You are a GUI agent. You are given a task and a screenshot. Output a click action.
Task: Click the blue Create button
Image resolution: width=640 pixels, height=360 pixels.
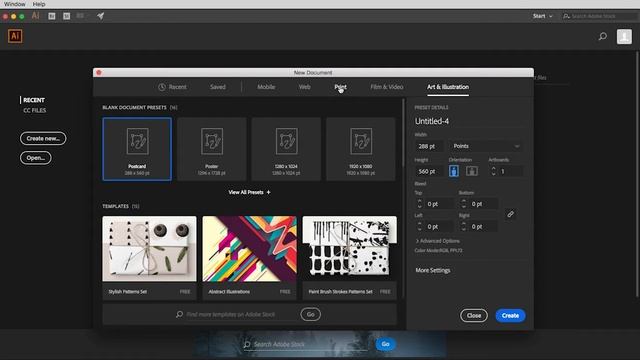(x=510, y=316)
